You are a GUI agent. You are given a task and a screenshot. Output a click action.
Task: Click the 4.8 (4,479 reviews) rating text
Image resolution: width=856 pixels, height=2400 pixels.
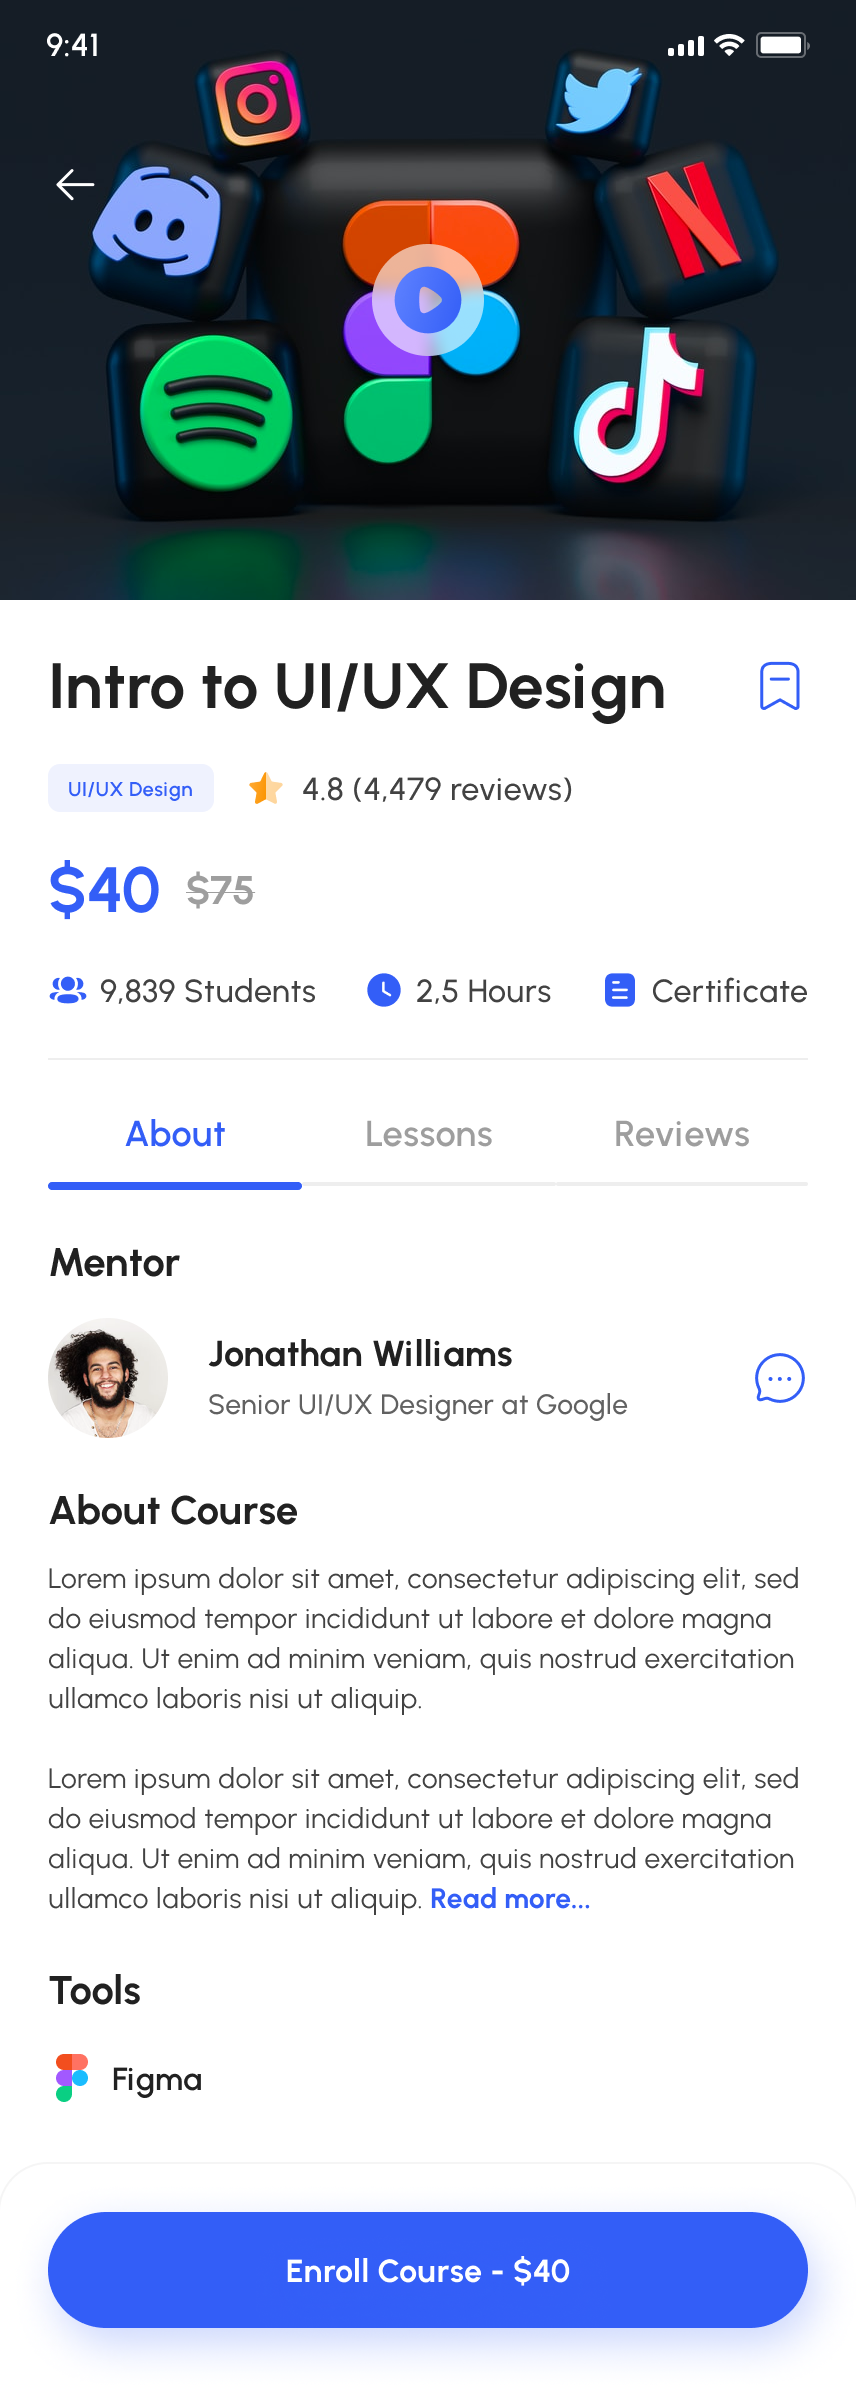pos(437,789)
